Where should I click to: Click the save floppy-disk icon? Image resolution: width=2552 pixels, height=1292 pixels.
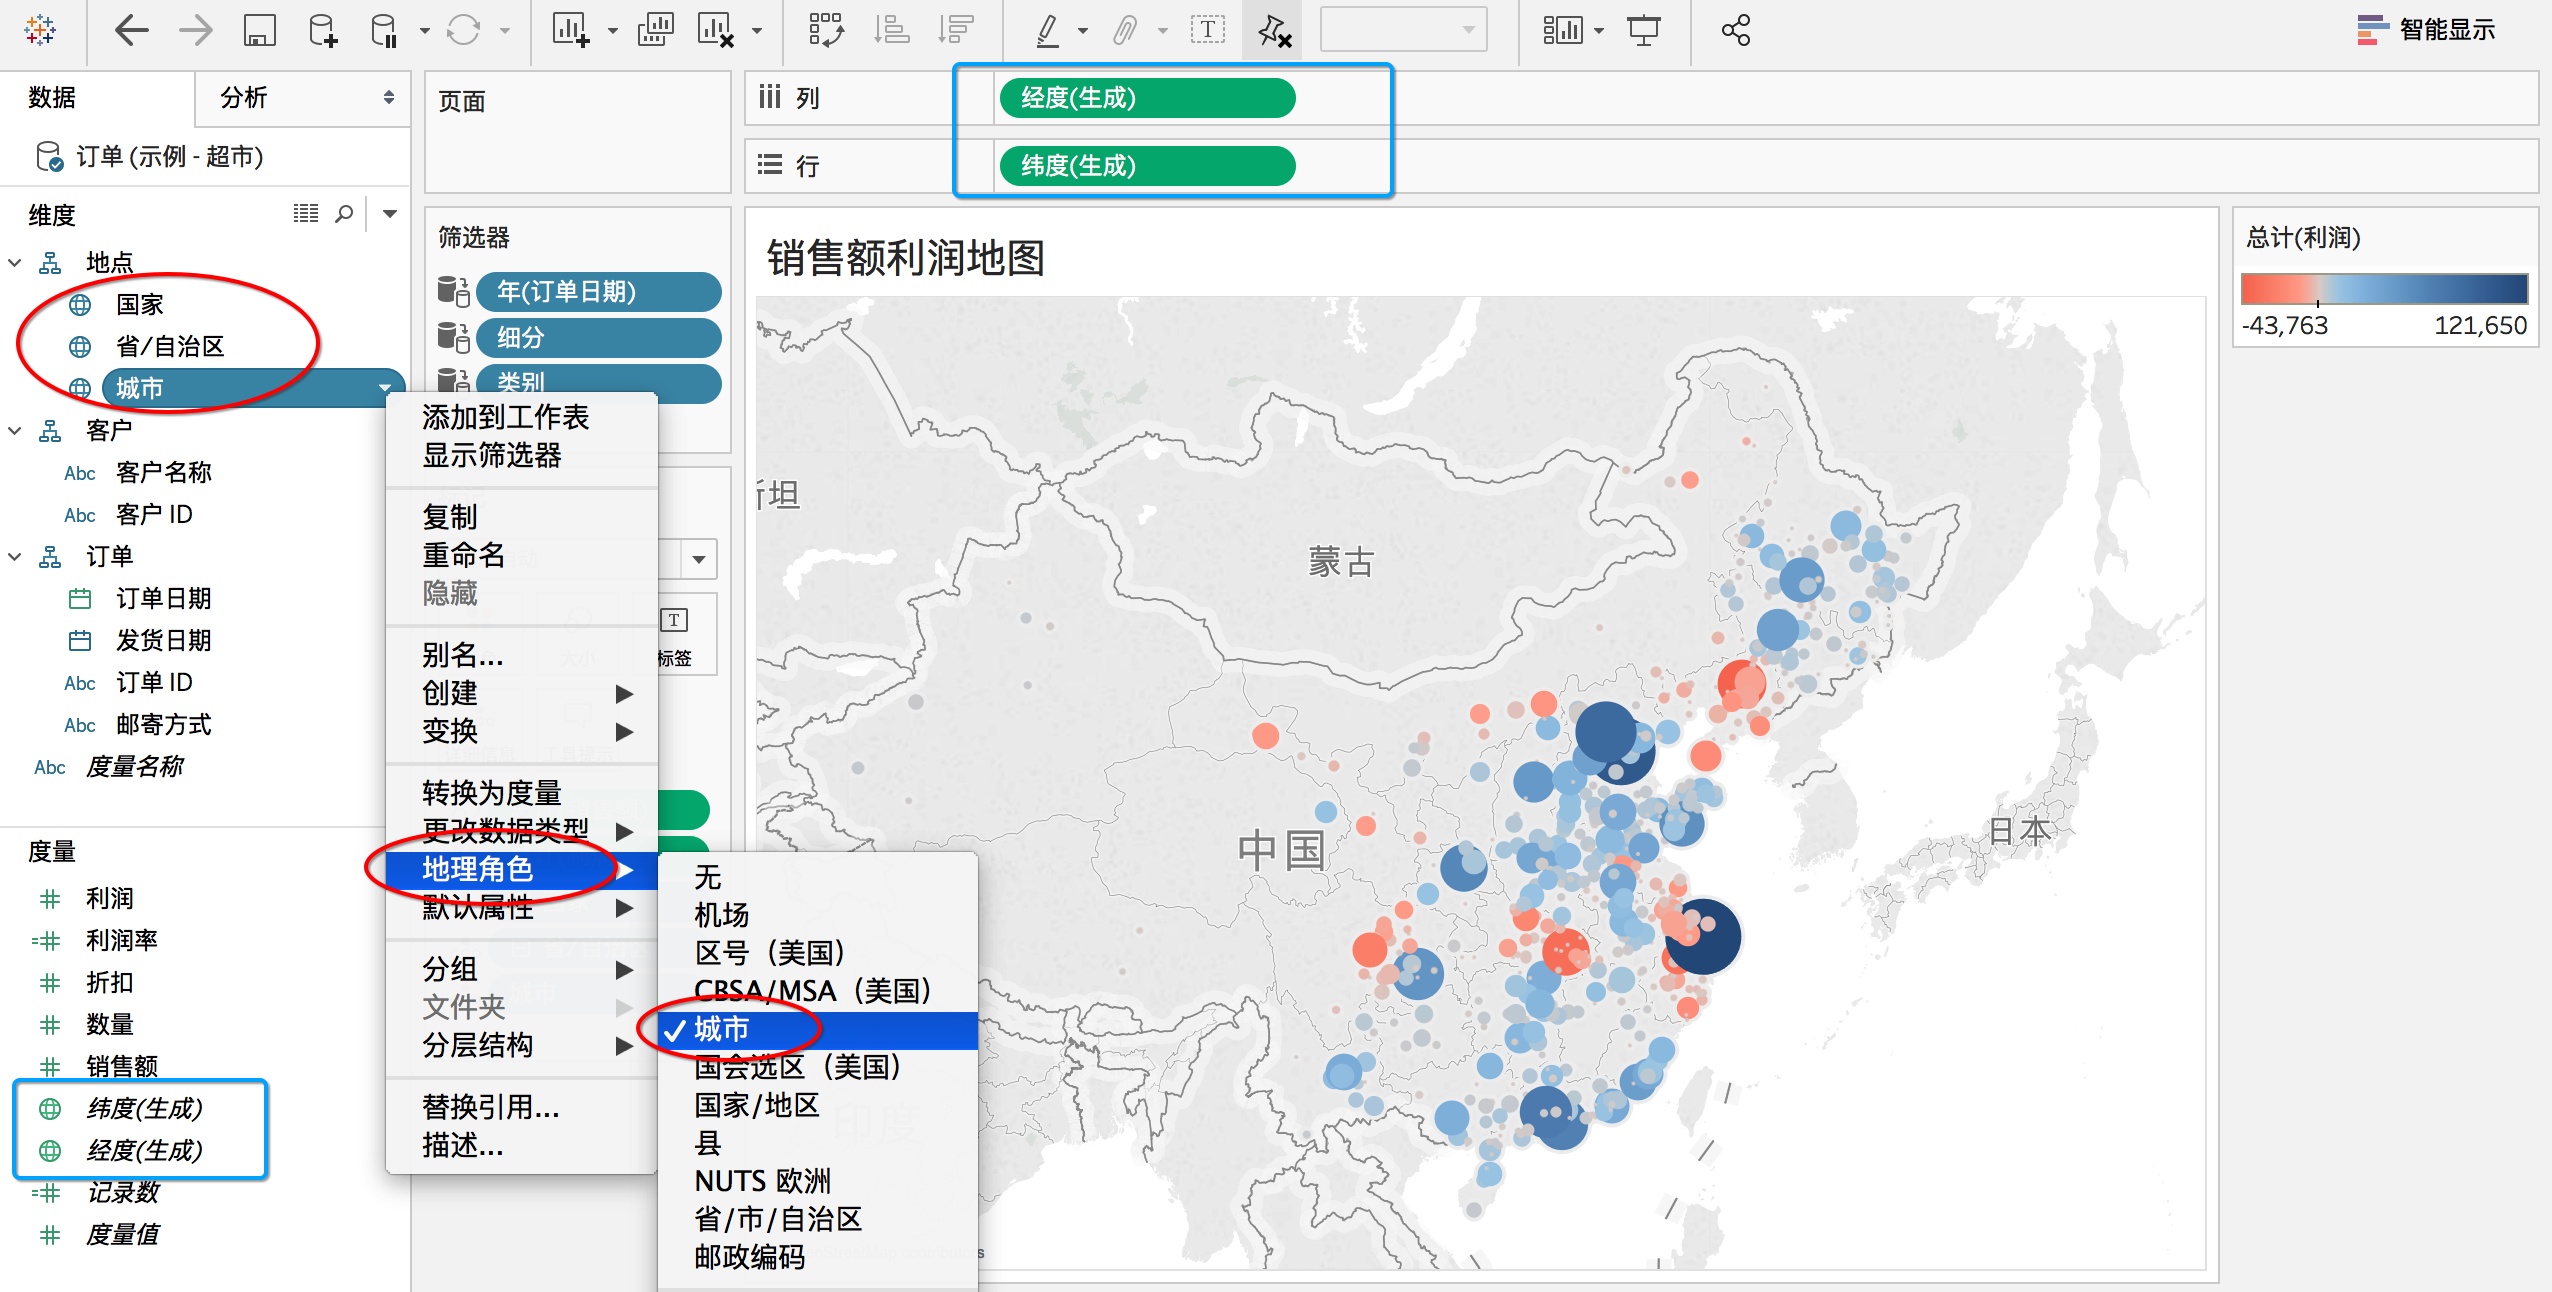[259, 30]
